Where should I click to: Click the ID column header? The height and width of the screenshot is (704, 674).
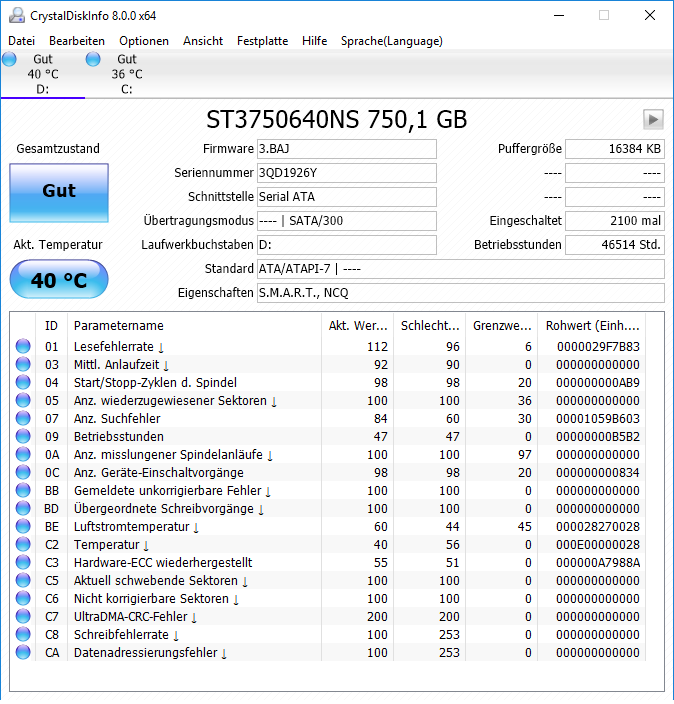pos(51,326)
